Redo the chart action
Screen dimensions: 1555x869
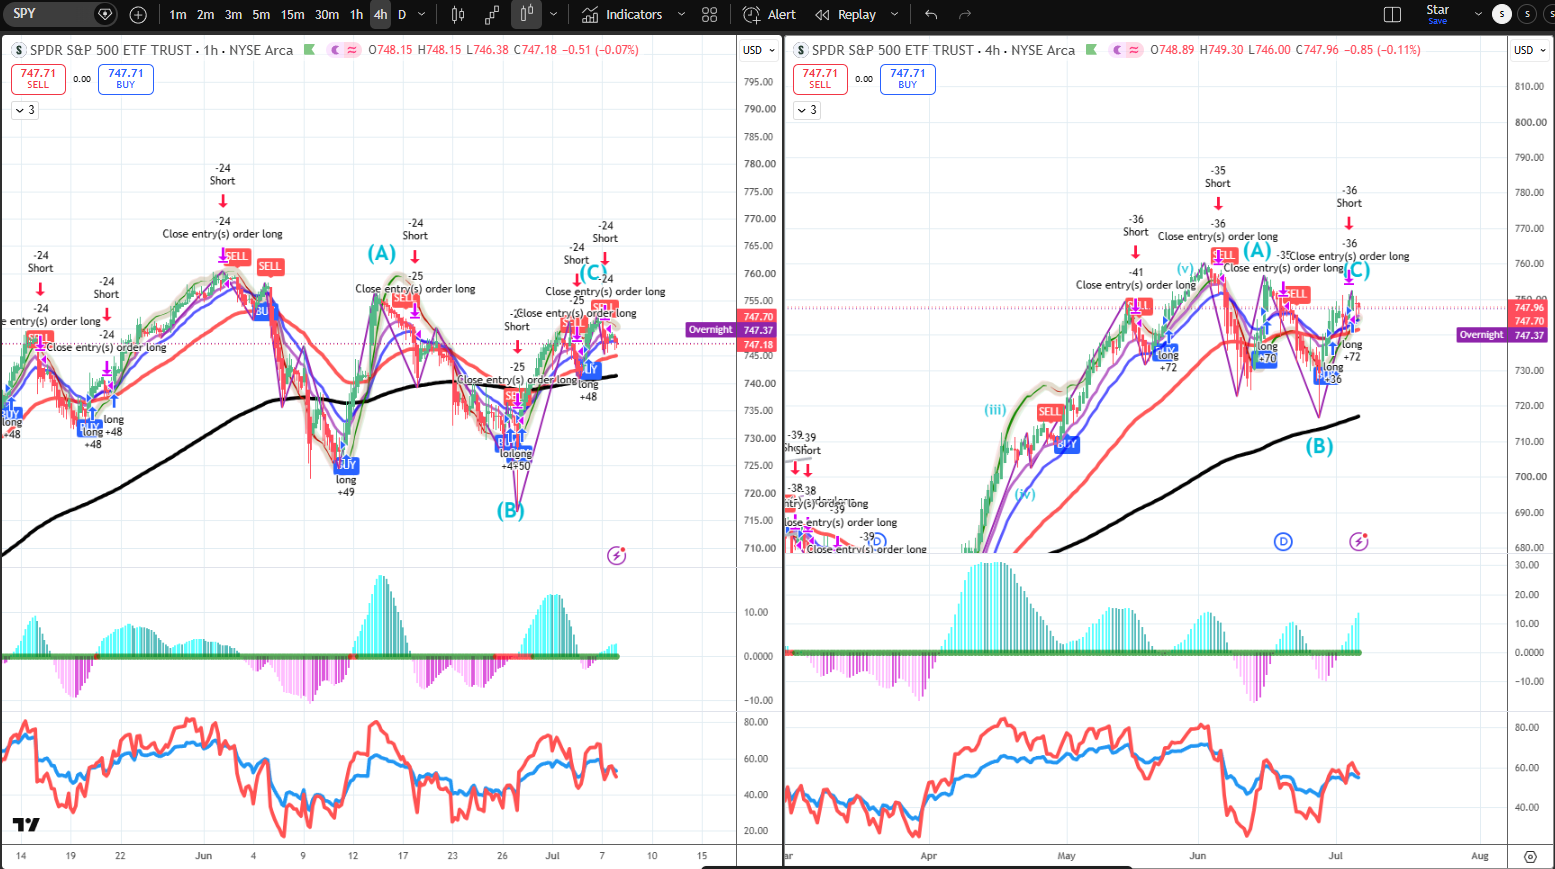pyautogui.click(x=965, y=14)
